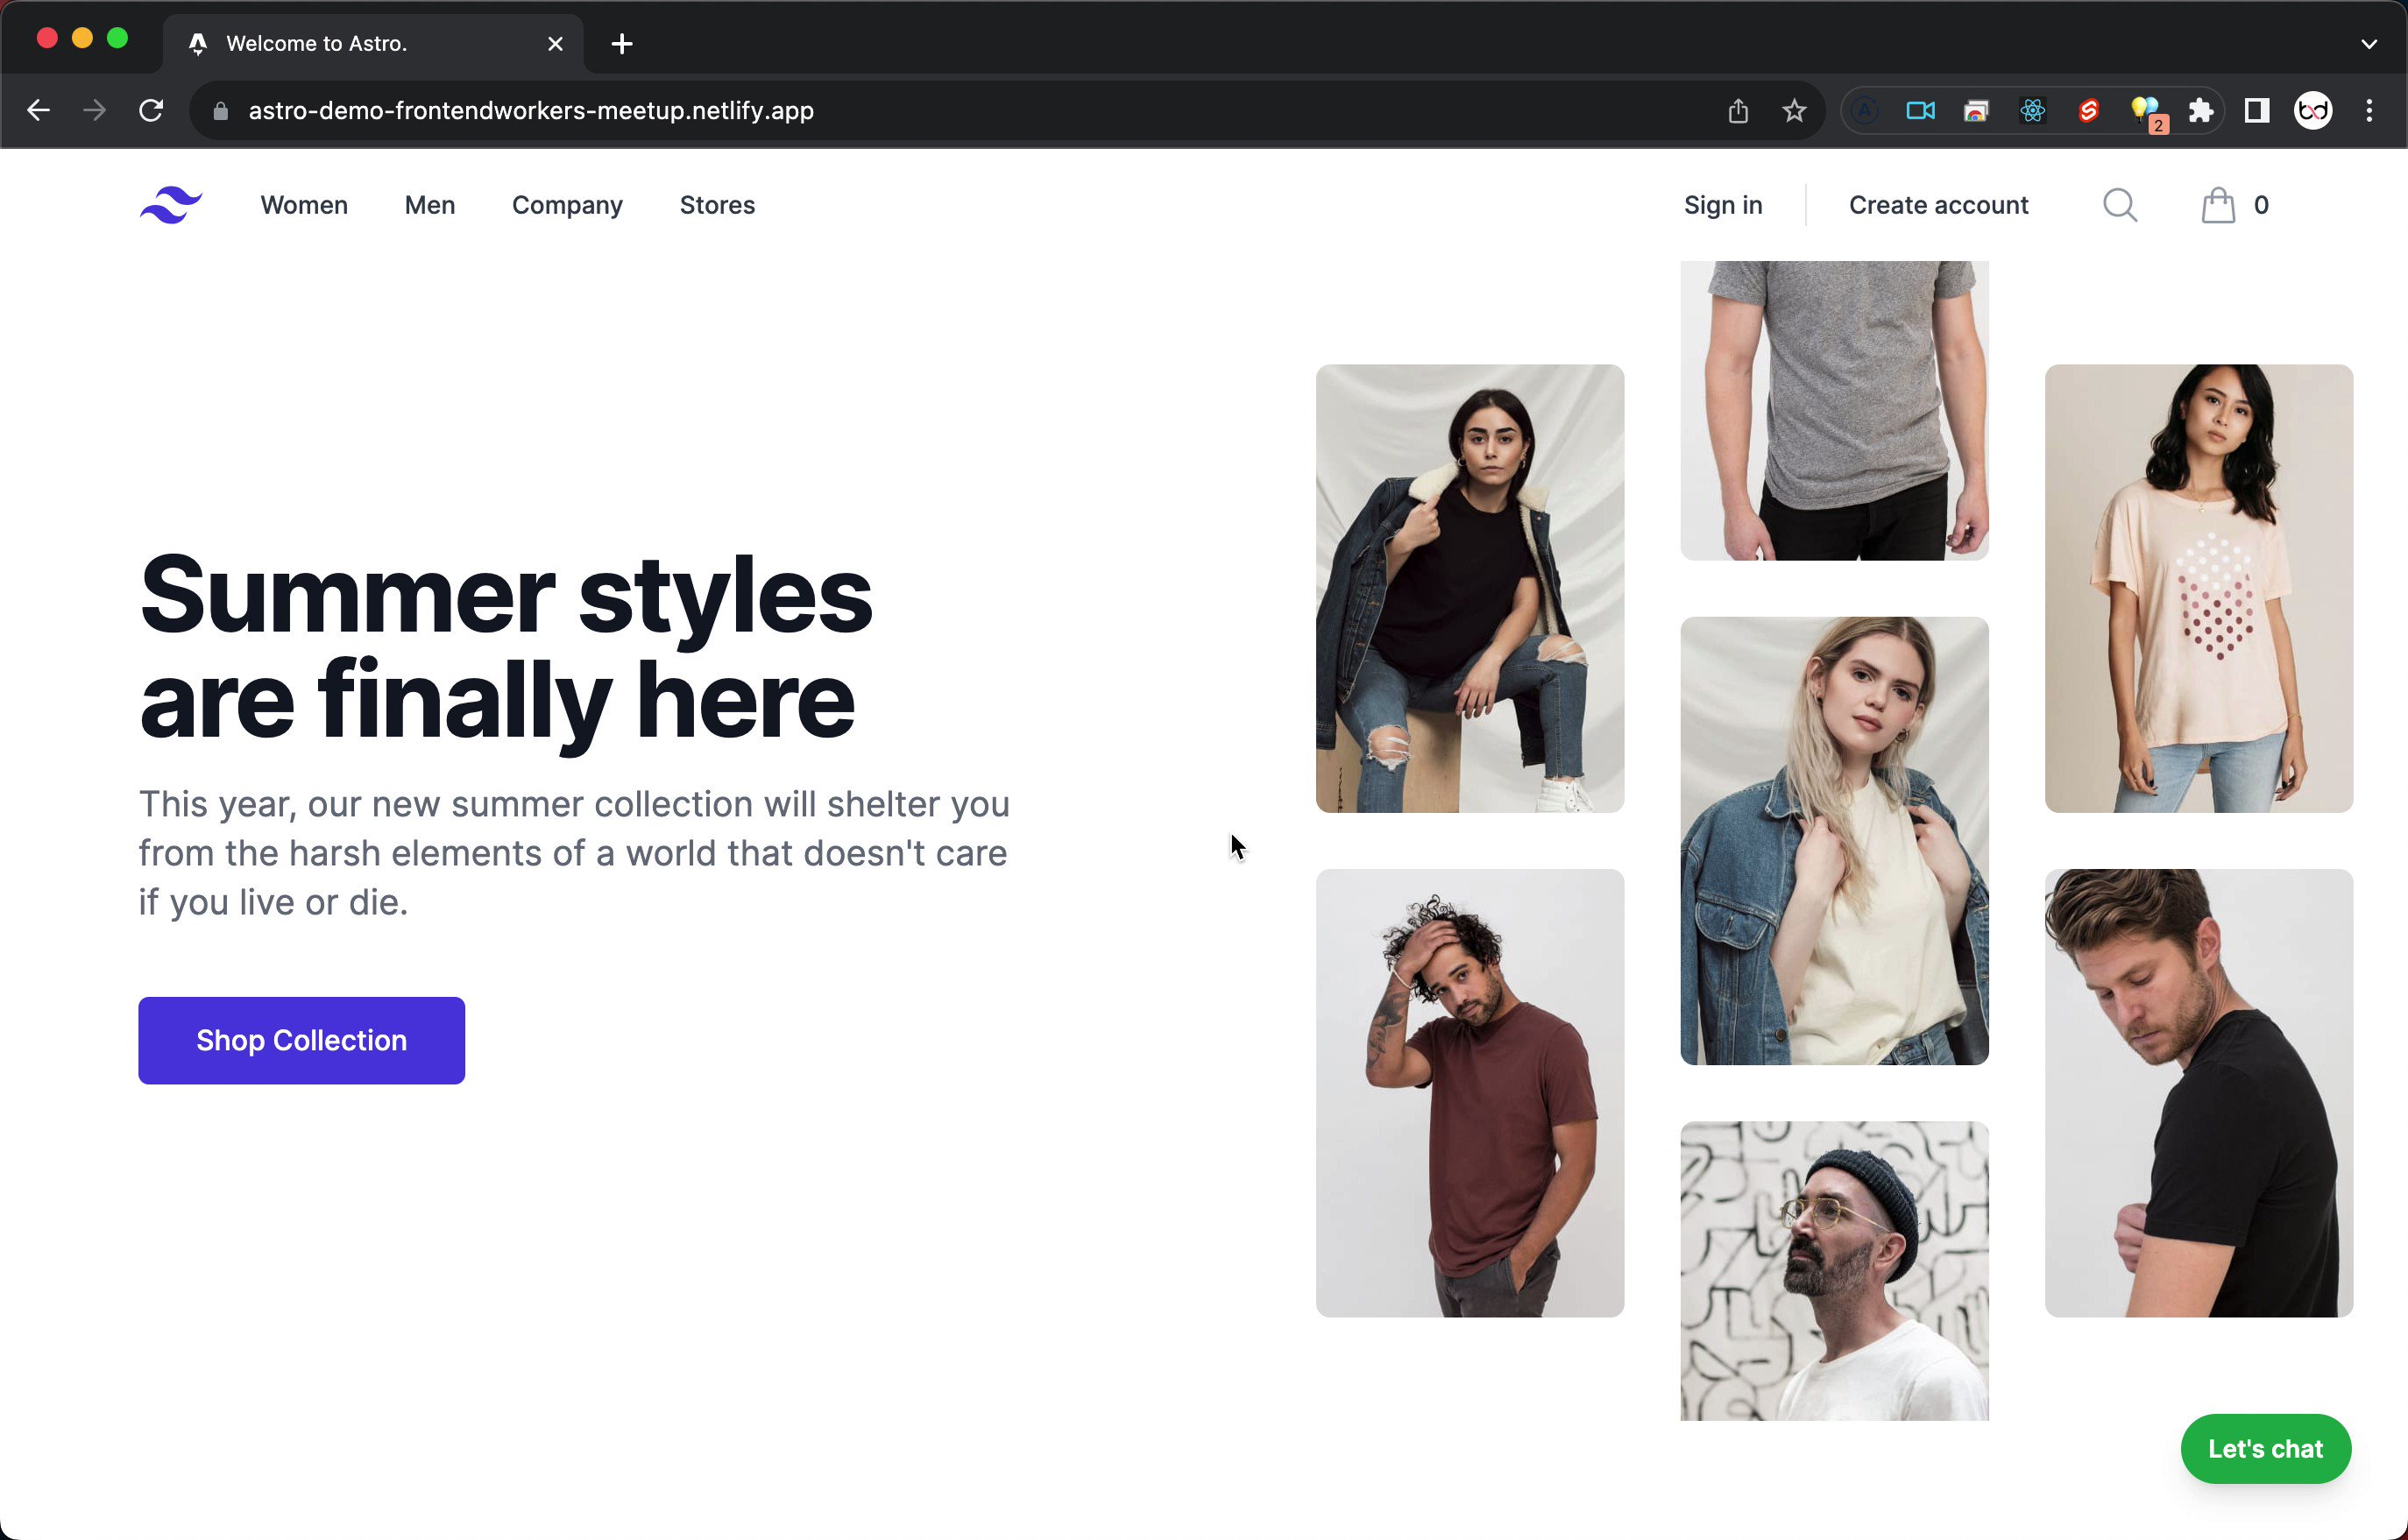The image size is (2408, 1540).
Task: Click the rainbow window extension icon
Action: click(1976, 110)
